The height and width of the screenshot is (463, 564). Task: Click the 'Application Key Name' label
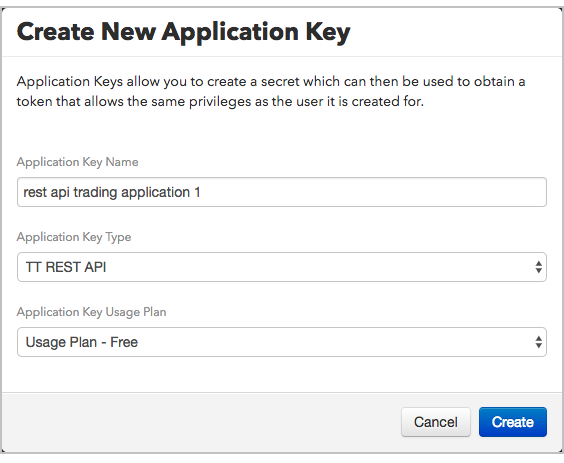[77, 162]
